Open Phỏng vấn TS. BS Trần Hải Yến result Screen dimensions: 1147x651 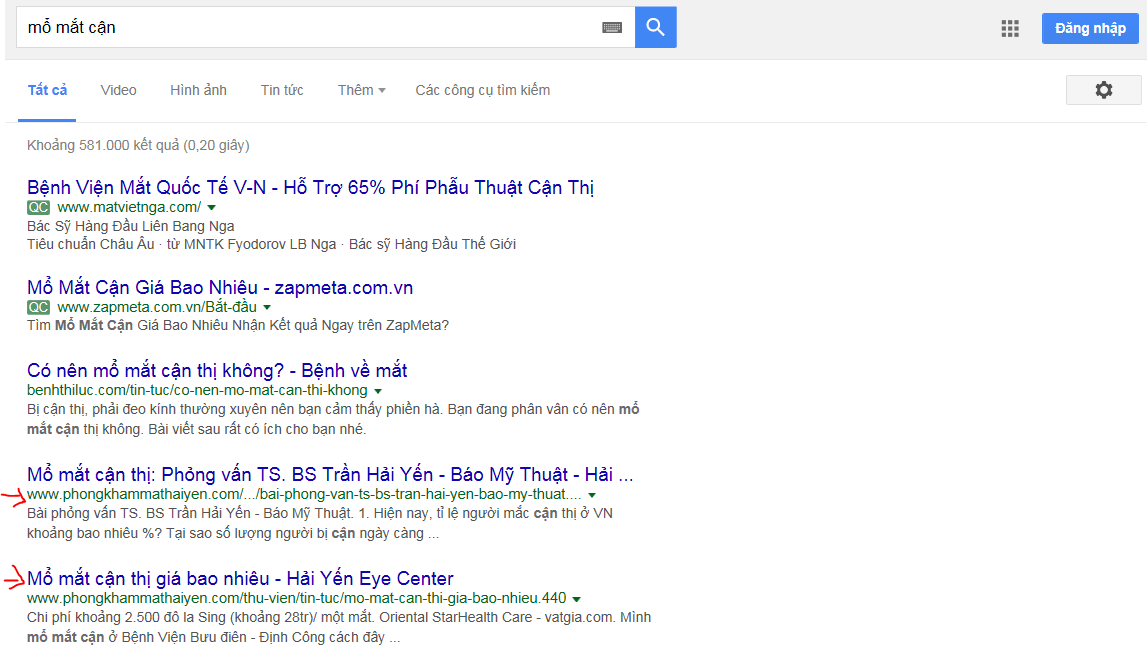point(330,474)
